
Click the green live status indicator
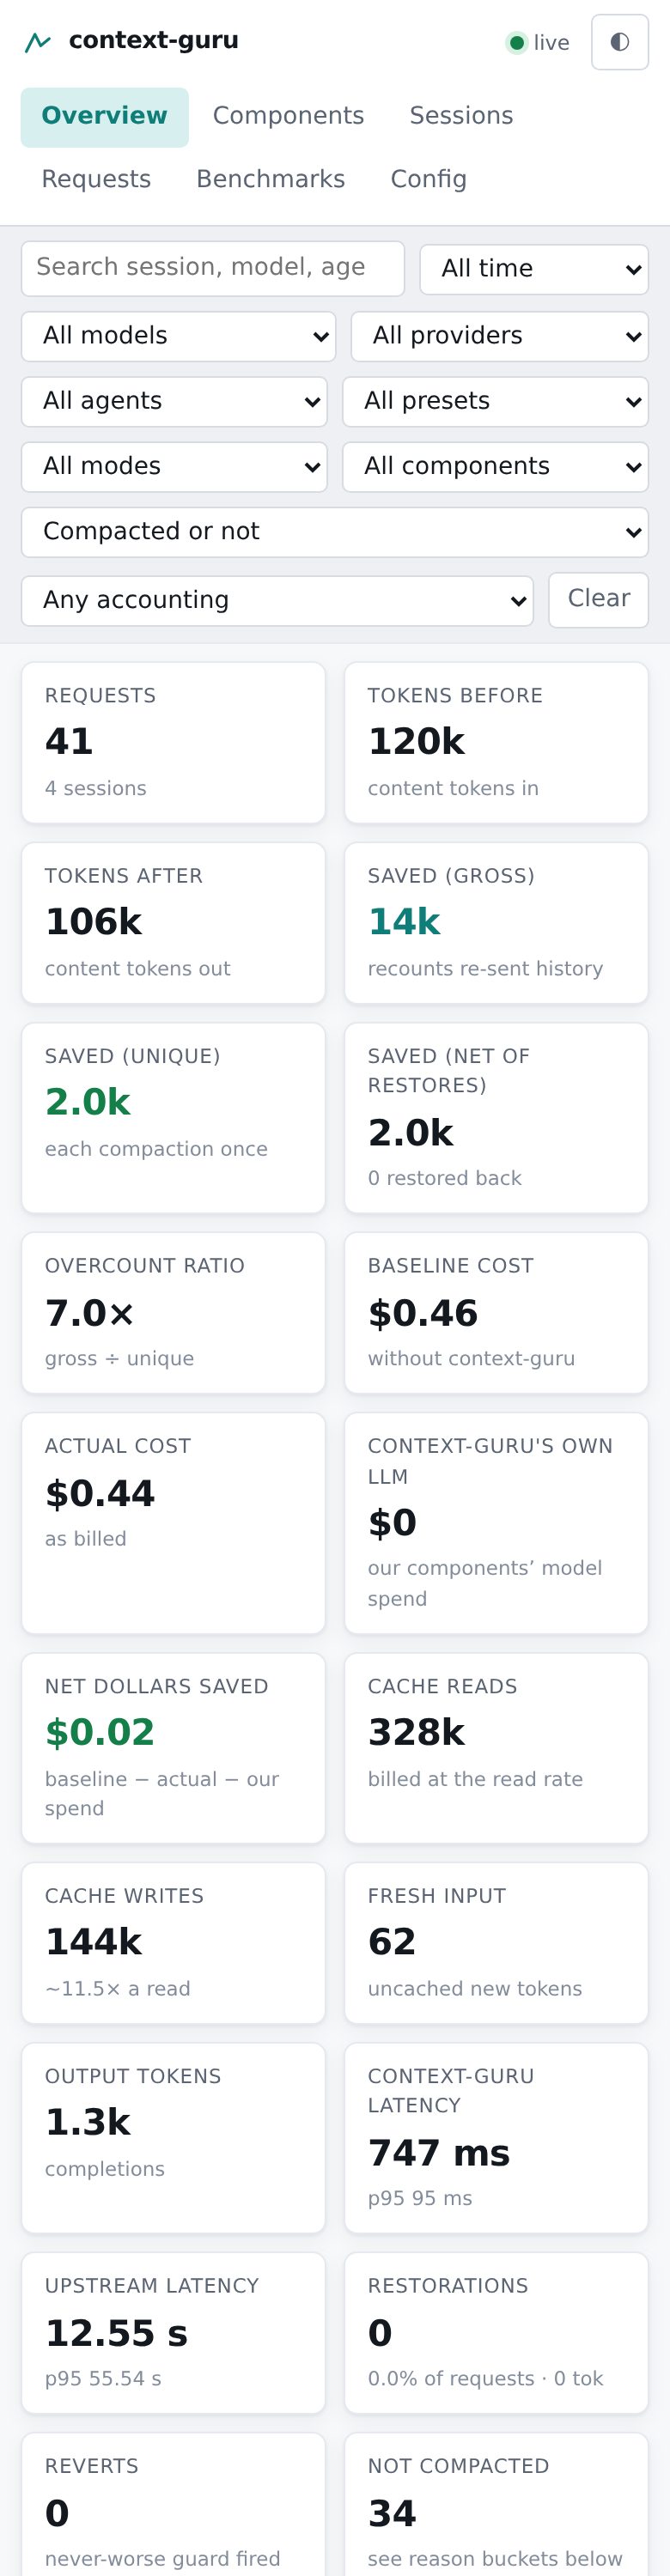coord(516,42)
